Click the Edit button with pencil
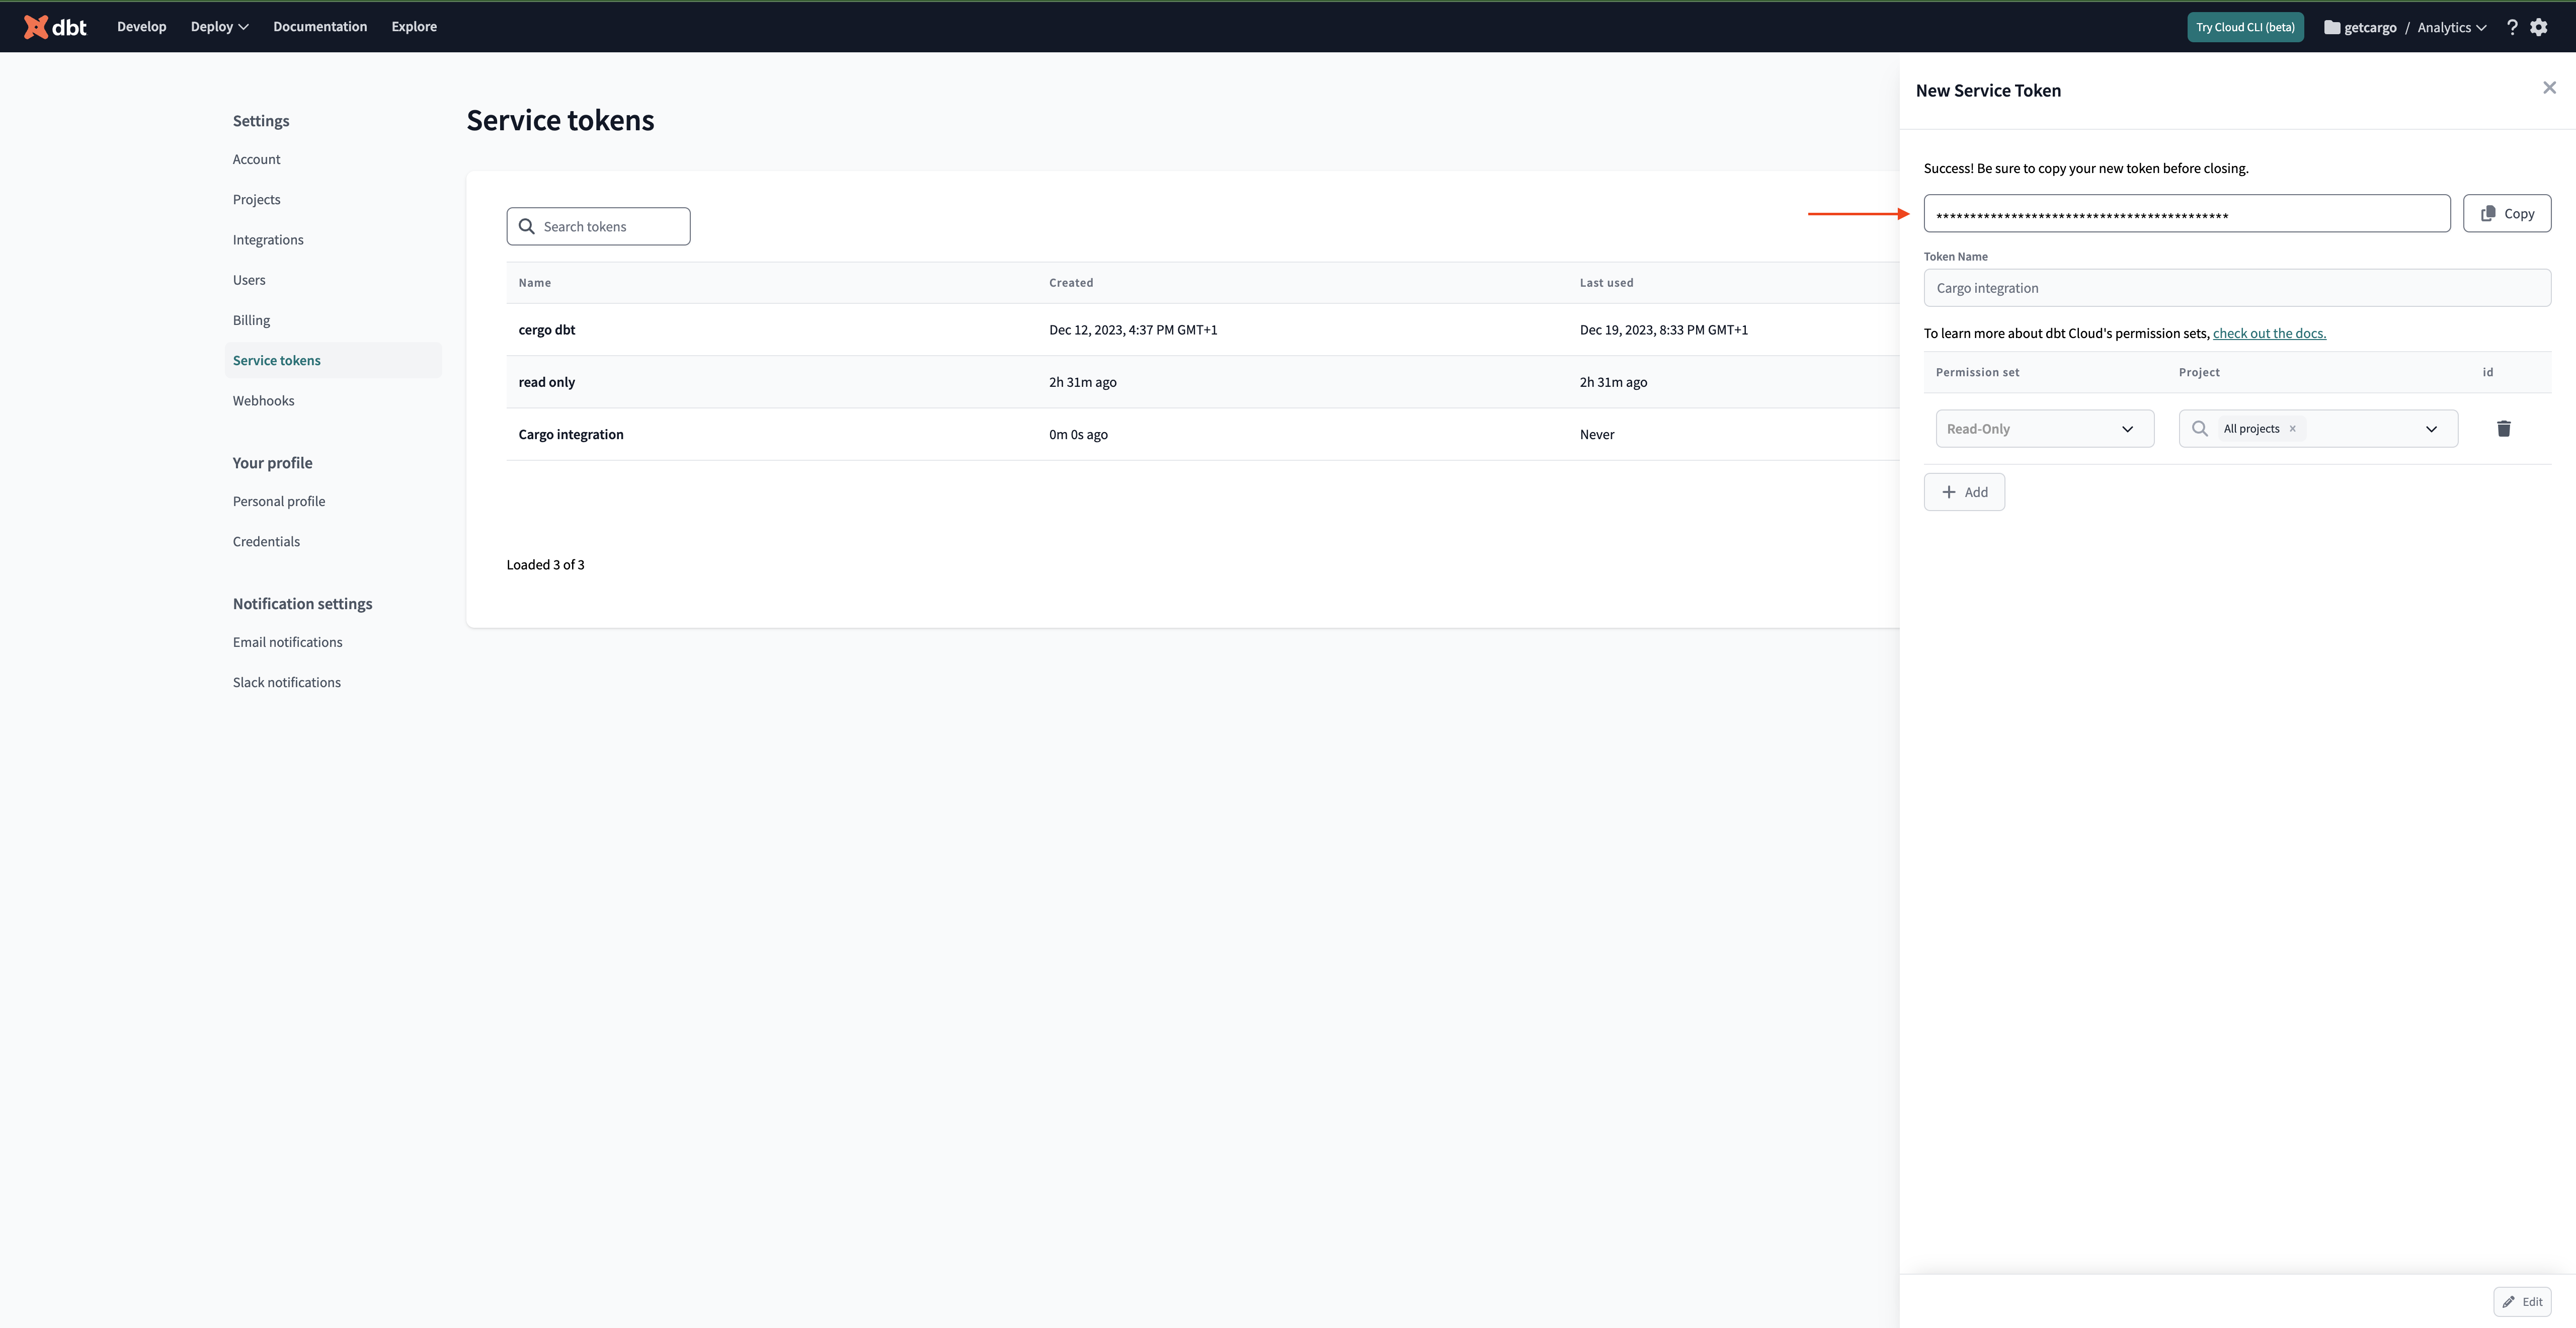 coord(2522,1301)
